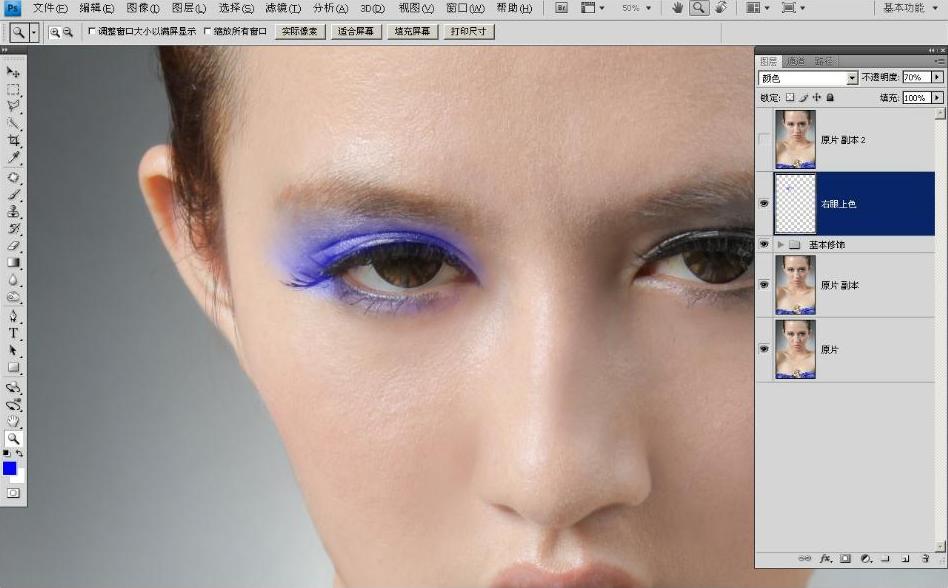Select the Clone Stamp tool
Image resolution: width=948 pixels, height=588 pixels.
(x=13, y=212)
